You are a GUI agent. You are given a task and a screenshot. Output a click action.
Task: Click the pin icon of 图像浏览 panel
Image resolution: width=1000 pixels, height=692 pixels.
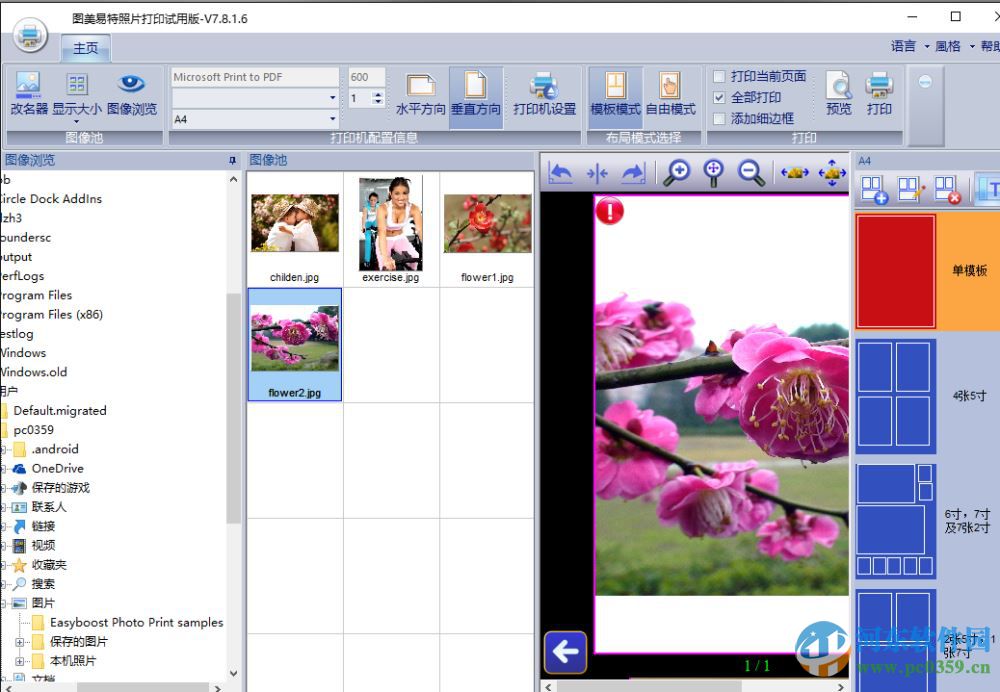point(232,160)
